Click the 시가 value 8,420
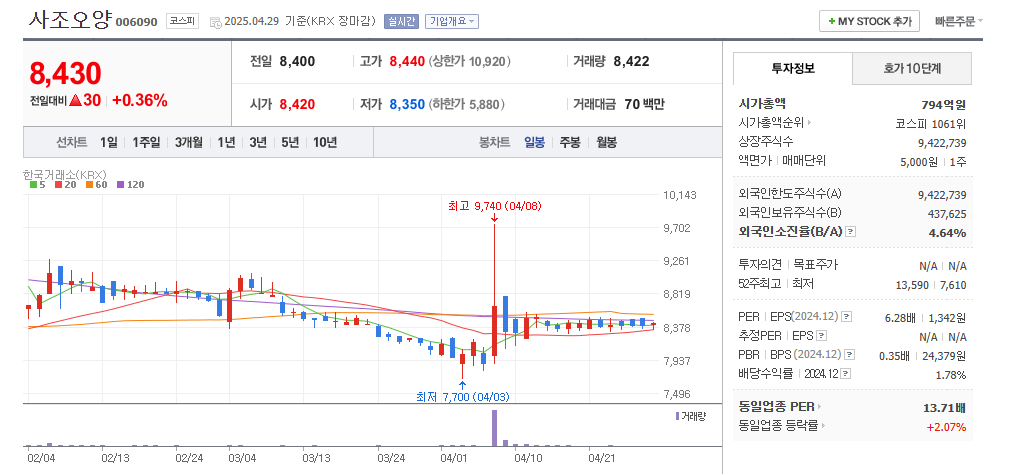The height and width of the screenshot is (474, 1014). coord(297,104)
